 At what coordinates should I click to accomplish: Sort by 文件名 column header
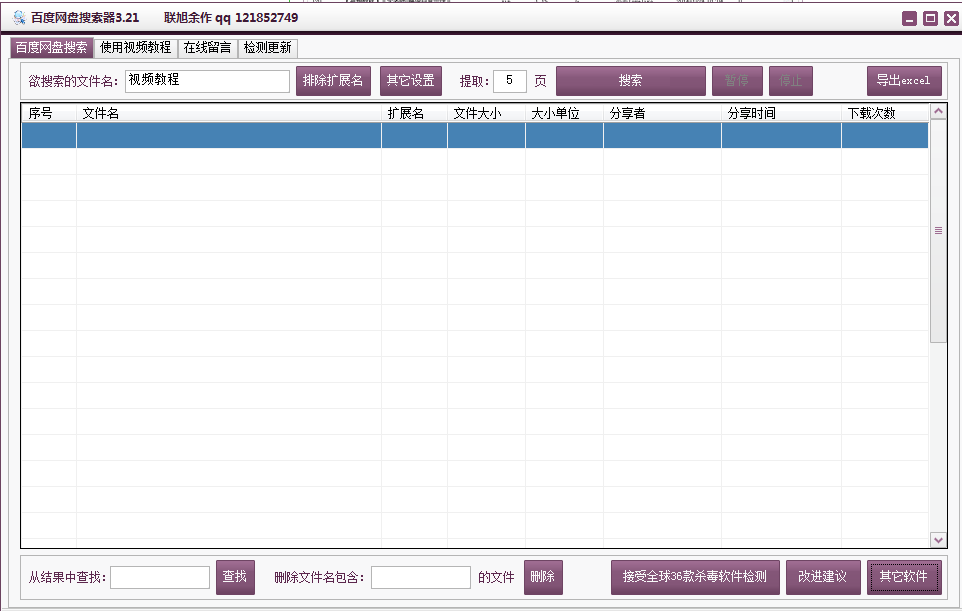tap(229, 113)
